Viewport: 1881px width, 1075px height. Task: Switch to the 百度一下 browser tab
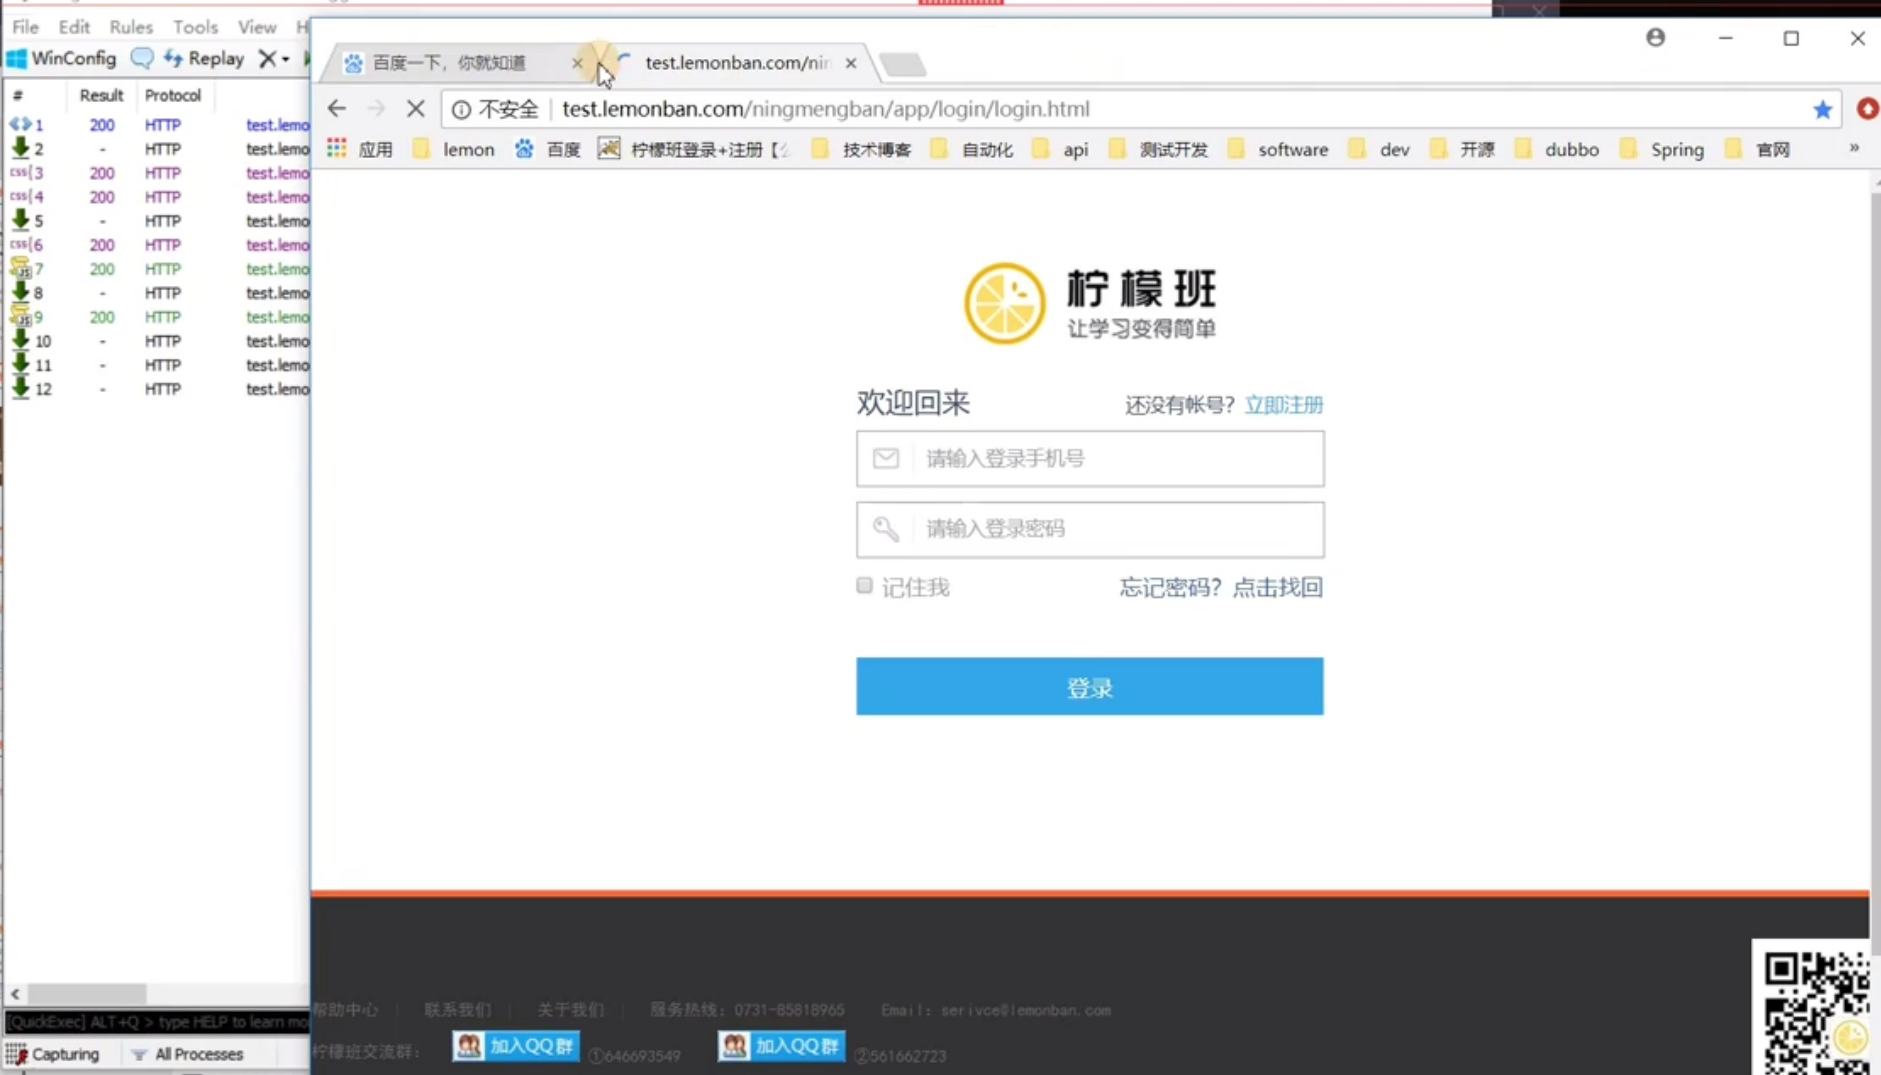(x=449, y=62)
